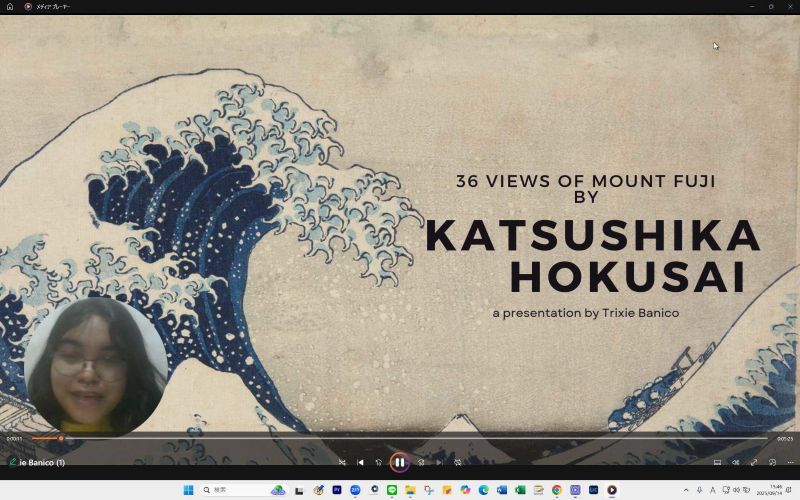800x500 pixels.
Task: Click the total duration at the seek bar's right
Action: click(785, 439)
